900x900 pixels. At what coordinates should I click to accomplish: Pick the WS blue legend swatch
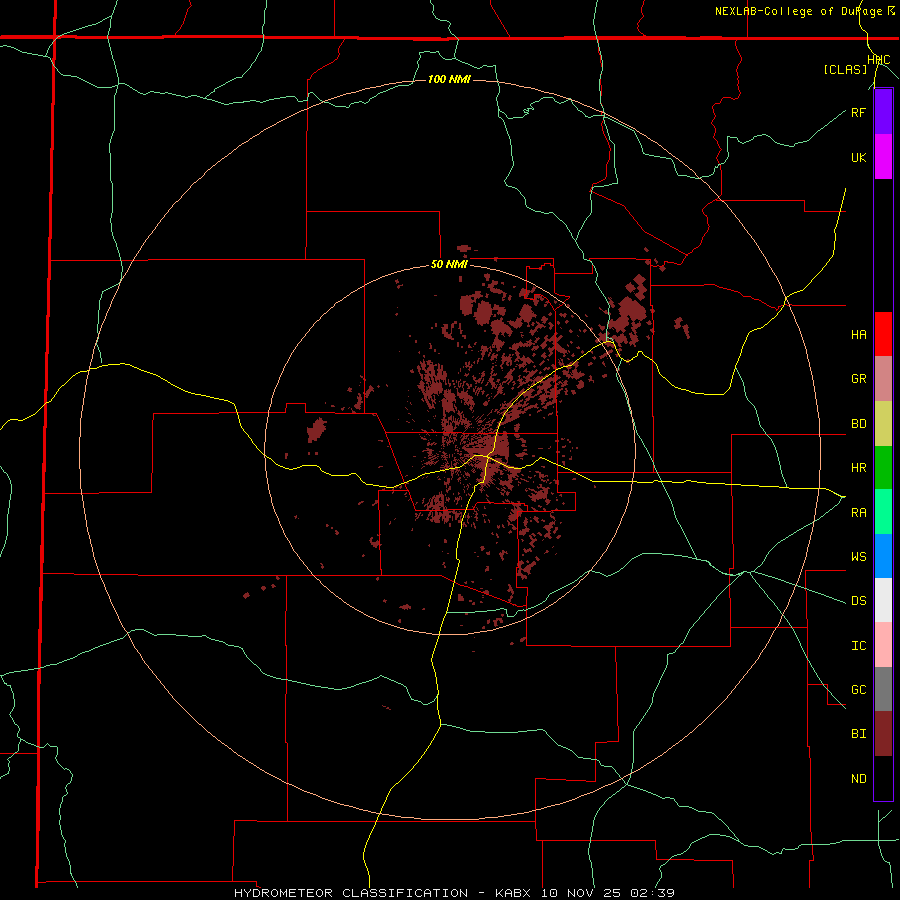pos(883,556)
